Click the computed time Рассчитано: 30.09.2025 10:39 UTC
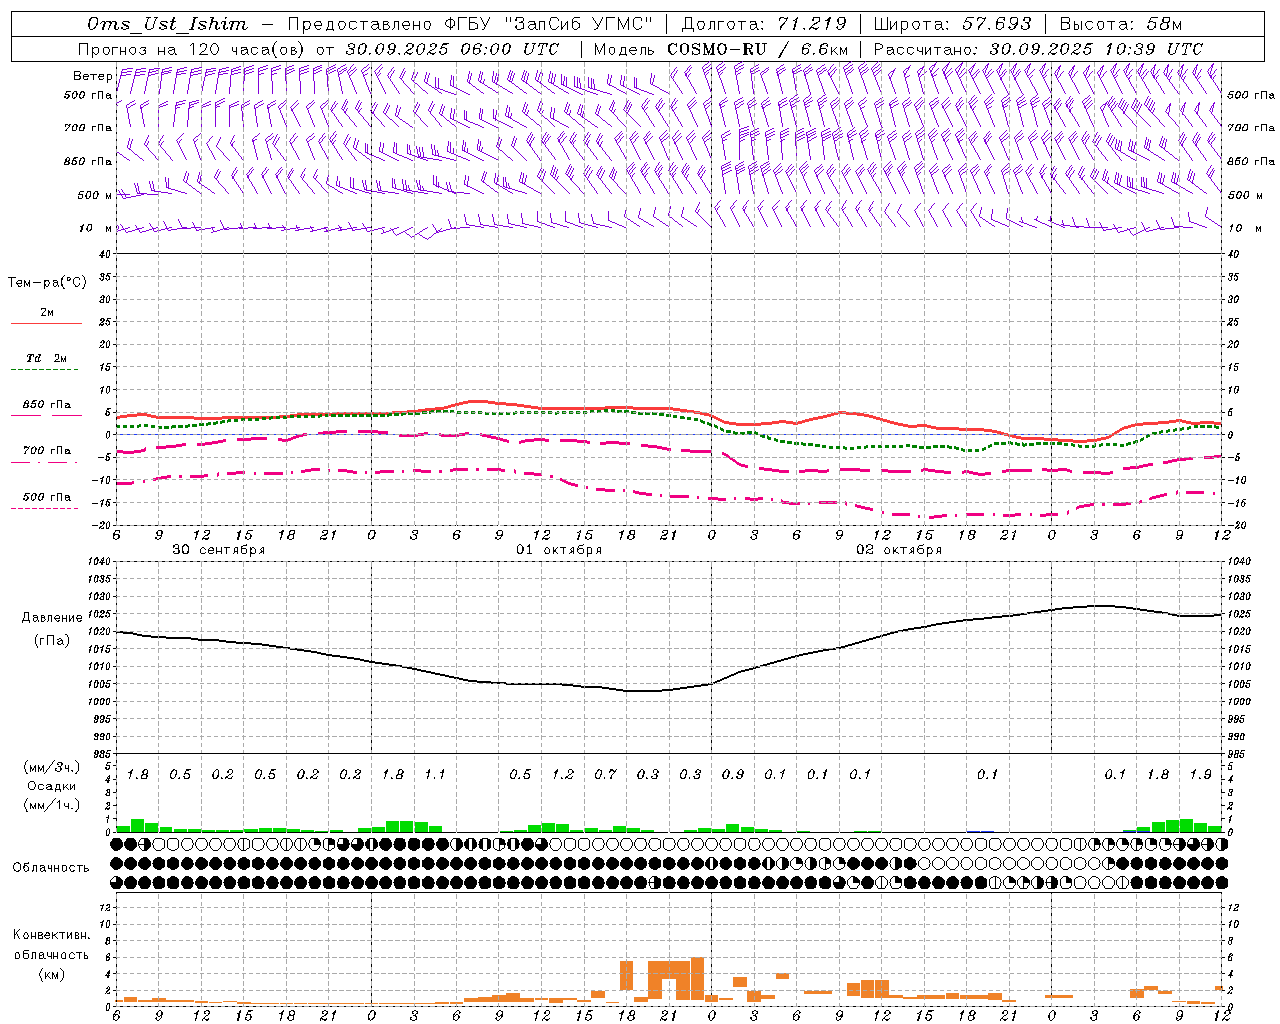Image resolution: width=1280 pixels, height=1024 pixels. click(1038, 49)
